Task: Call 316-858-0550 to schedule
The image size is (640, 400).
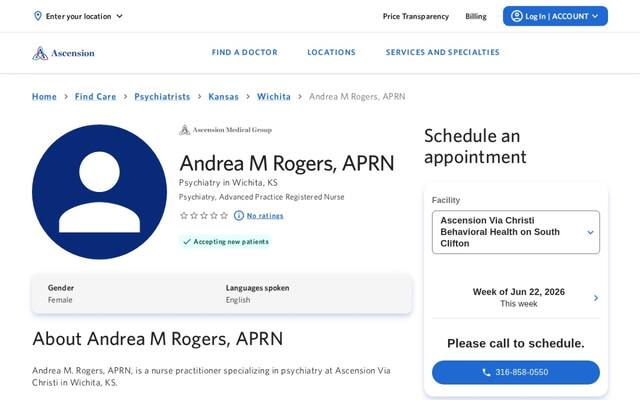Action: click(x=516, y=372)
